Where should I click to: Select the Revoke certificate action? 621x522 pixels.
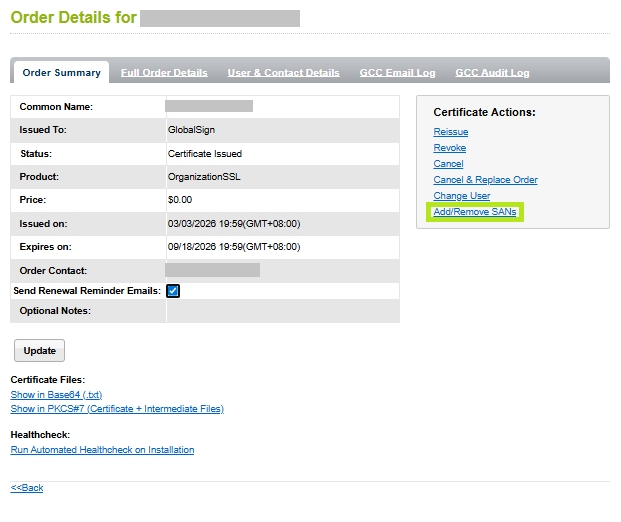pos(449,148)
